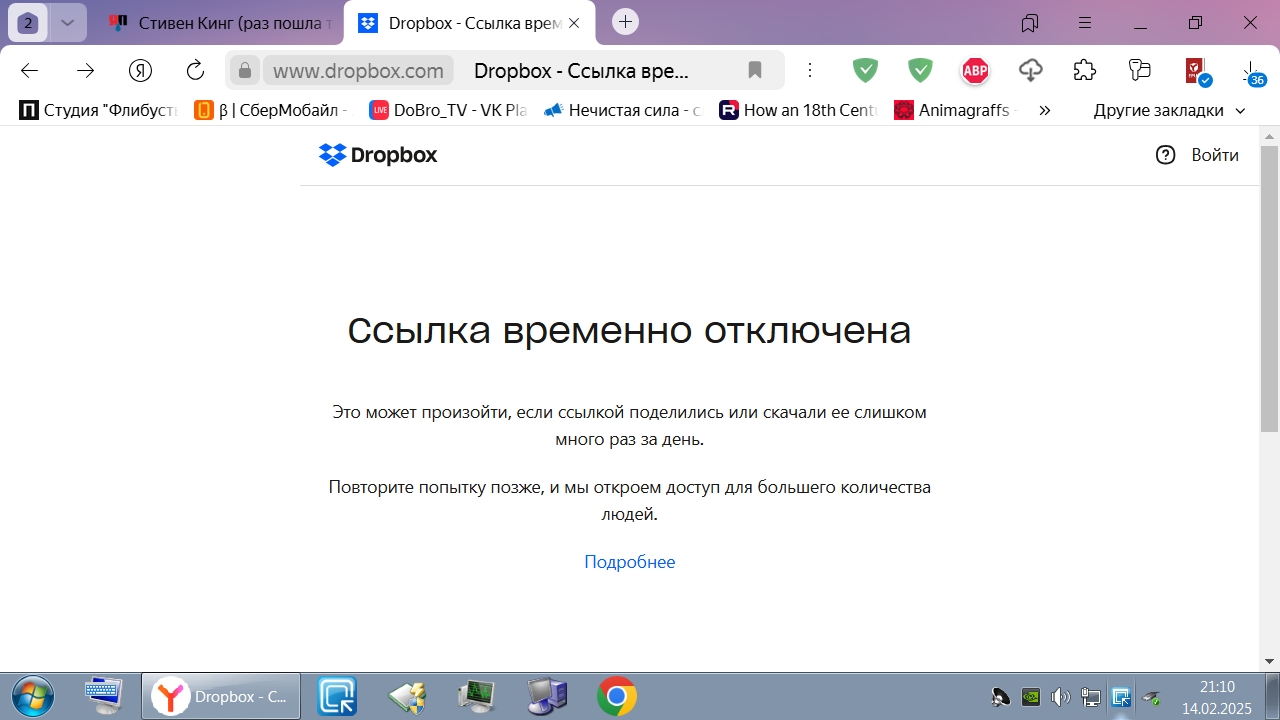This screenshot has height=720, width=1280.
Task: Open the ABP Adblock Plus extension
Action: coord(975,70)
